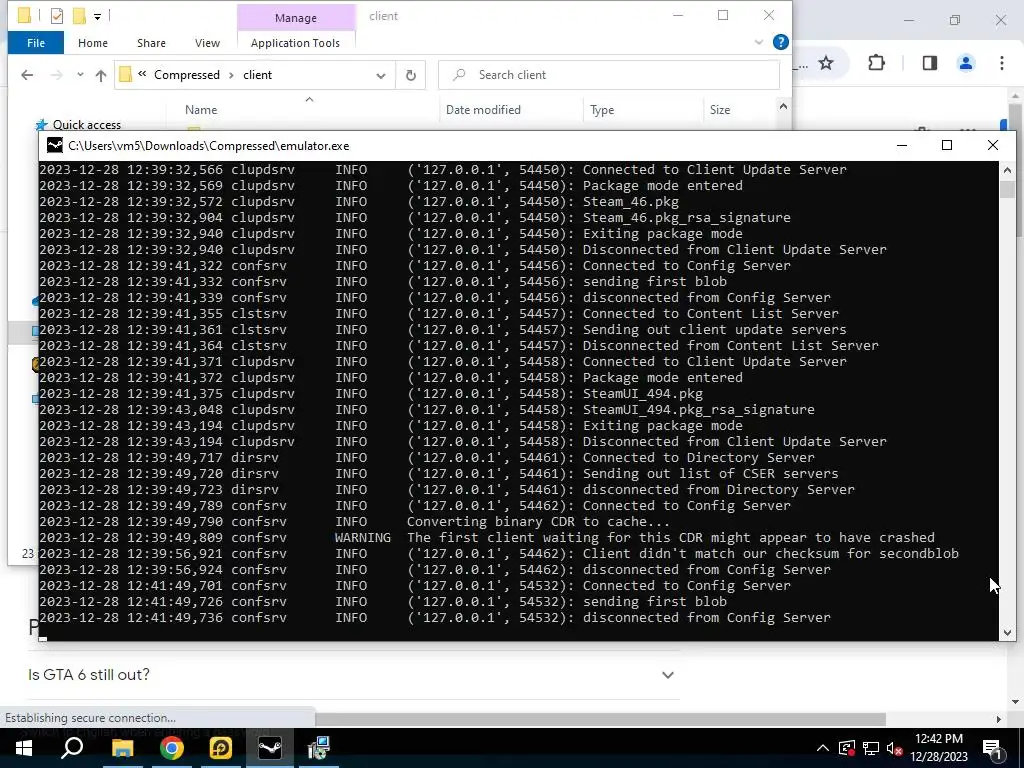Open the Customize Quick Access Toolbar dropdown
Viewport: 1024px width, 768px height.
click(x=97, y=16)
